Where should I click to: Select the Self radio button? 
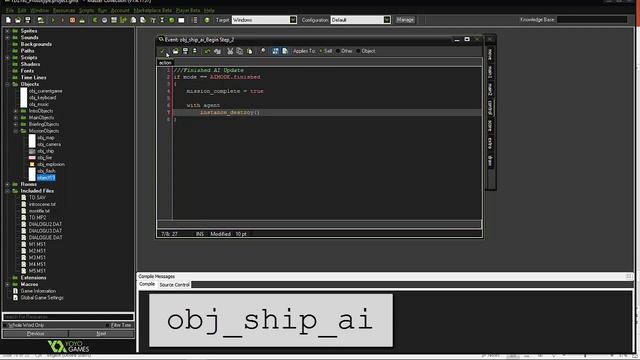[321, 51]
